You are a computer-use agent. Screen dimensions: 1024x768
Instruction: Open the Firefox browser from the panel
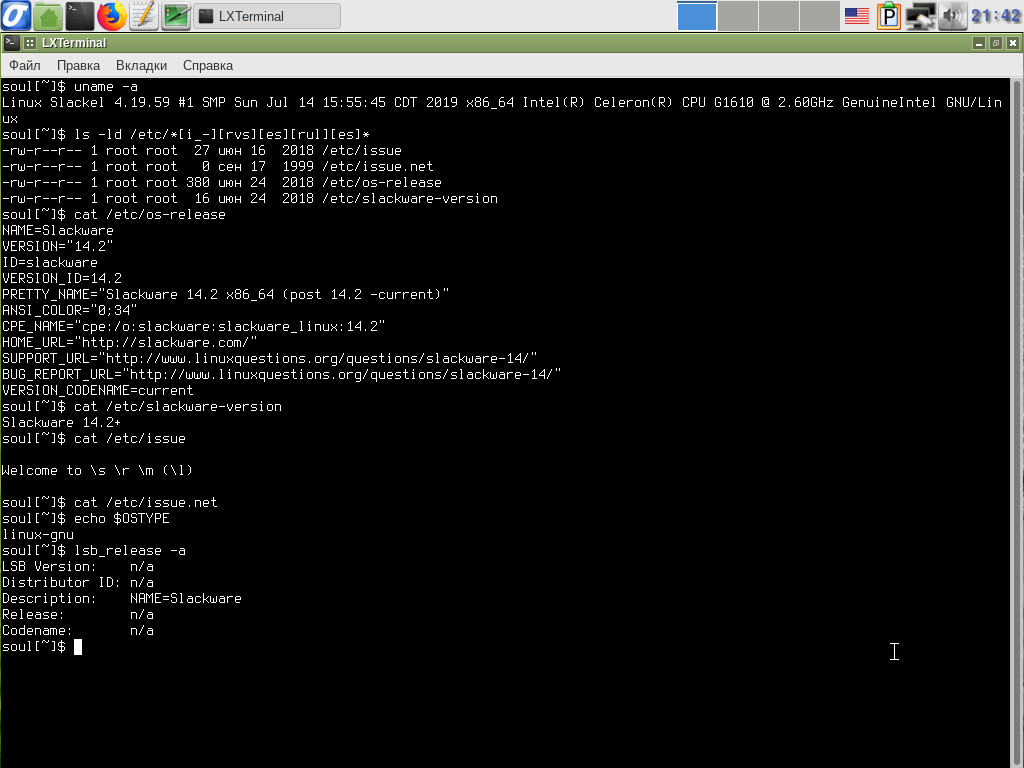click(112, 16)
